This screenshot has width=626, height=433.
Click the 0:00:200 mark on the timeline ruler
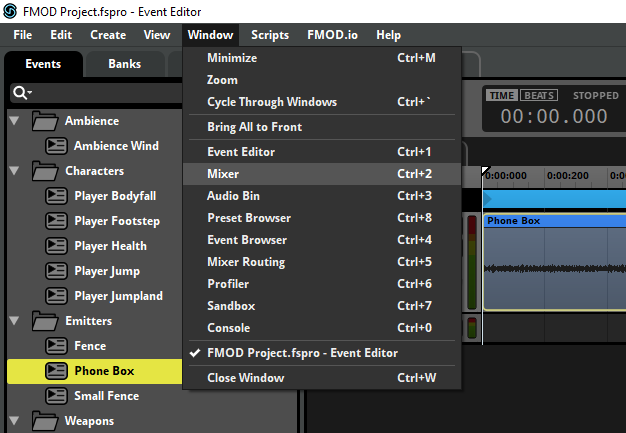click(x=567, y=176)
